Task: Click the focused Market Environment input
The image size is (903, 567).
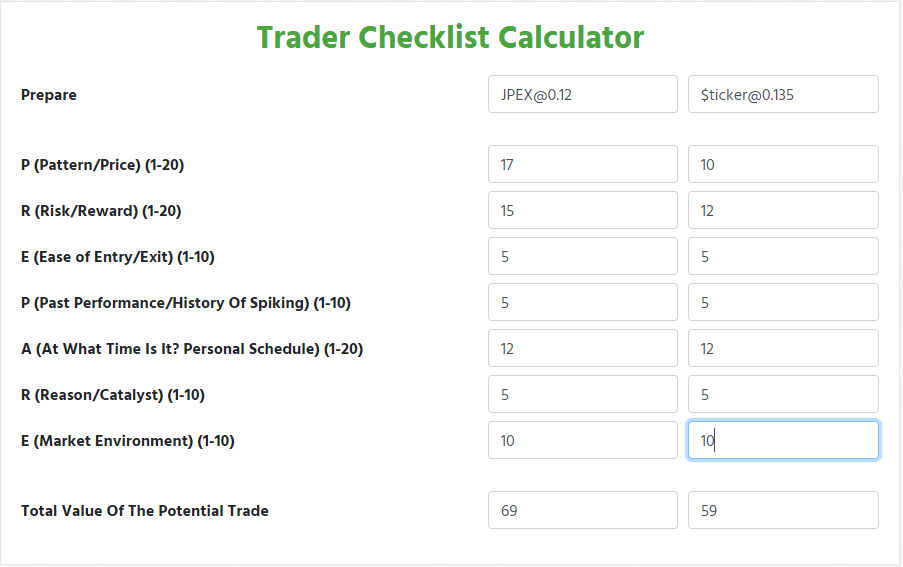Action: coord(783,440)
